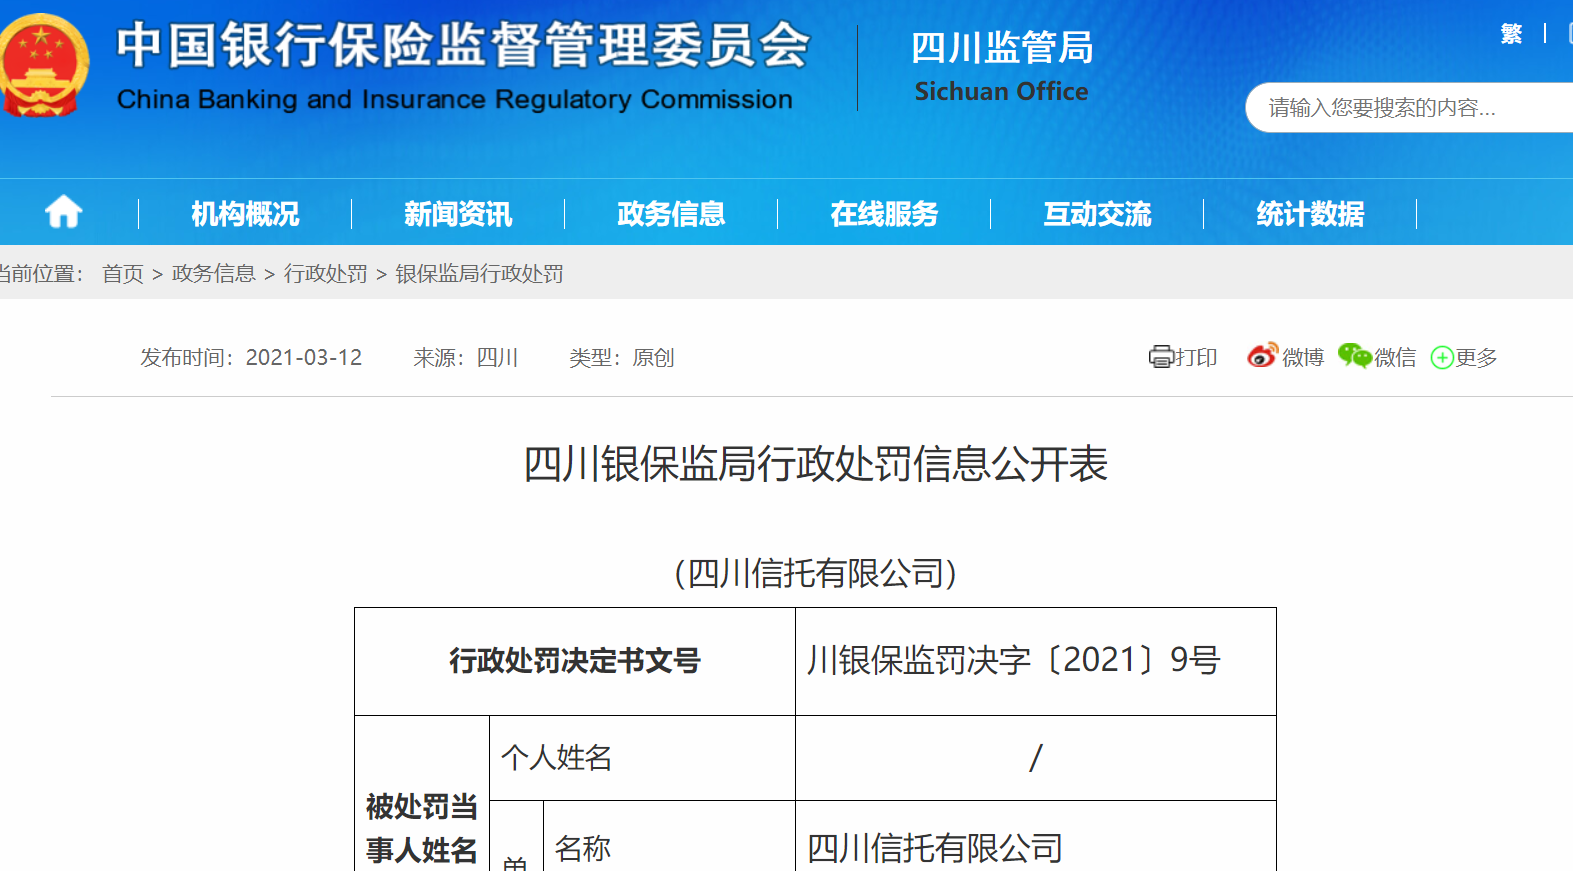Click the 微博 share label

pyautogui.click(x=1303, y=357)
